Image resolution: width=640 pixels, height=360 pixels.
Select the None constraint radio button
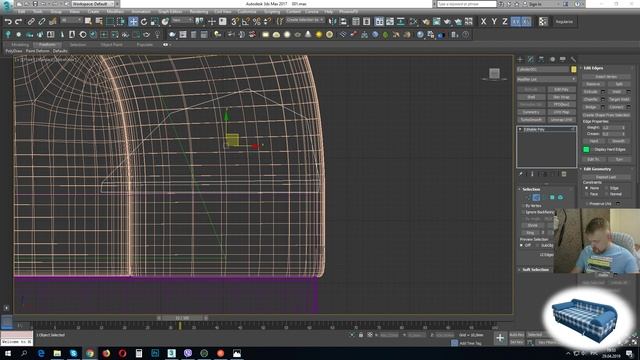pos(587,188)
